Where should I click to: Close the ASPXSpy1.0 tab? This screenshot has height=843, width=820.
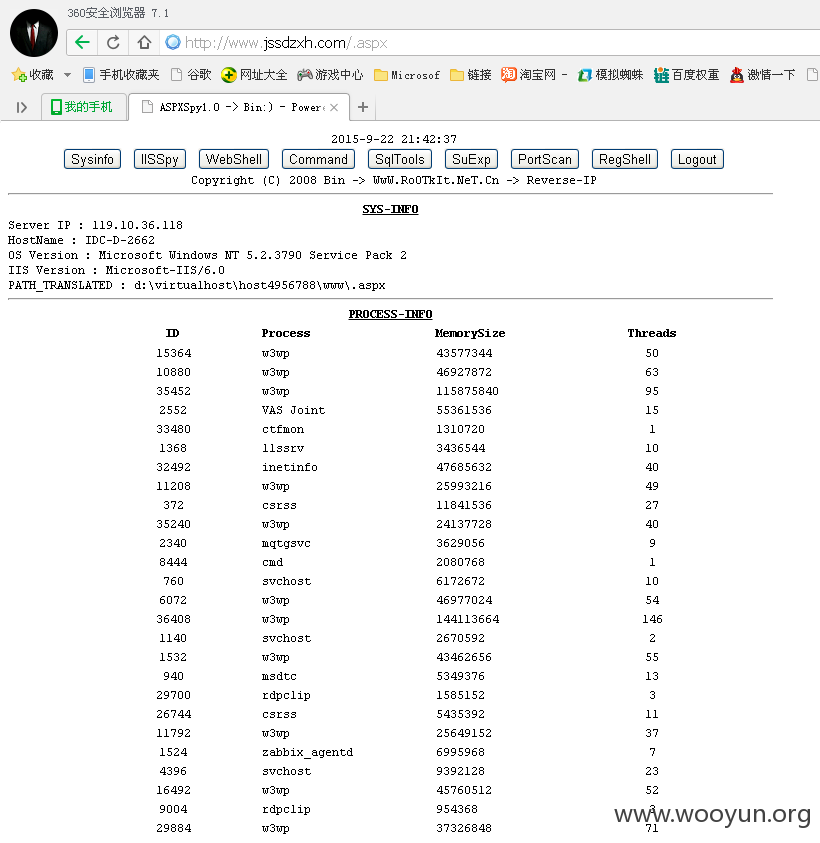point(334,108)
